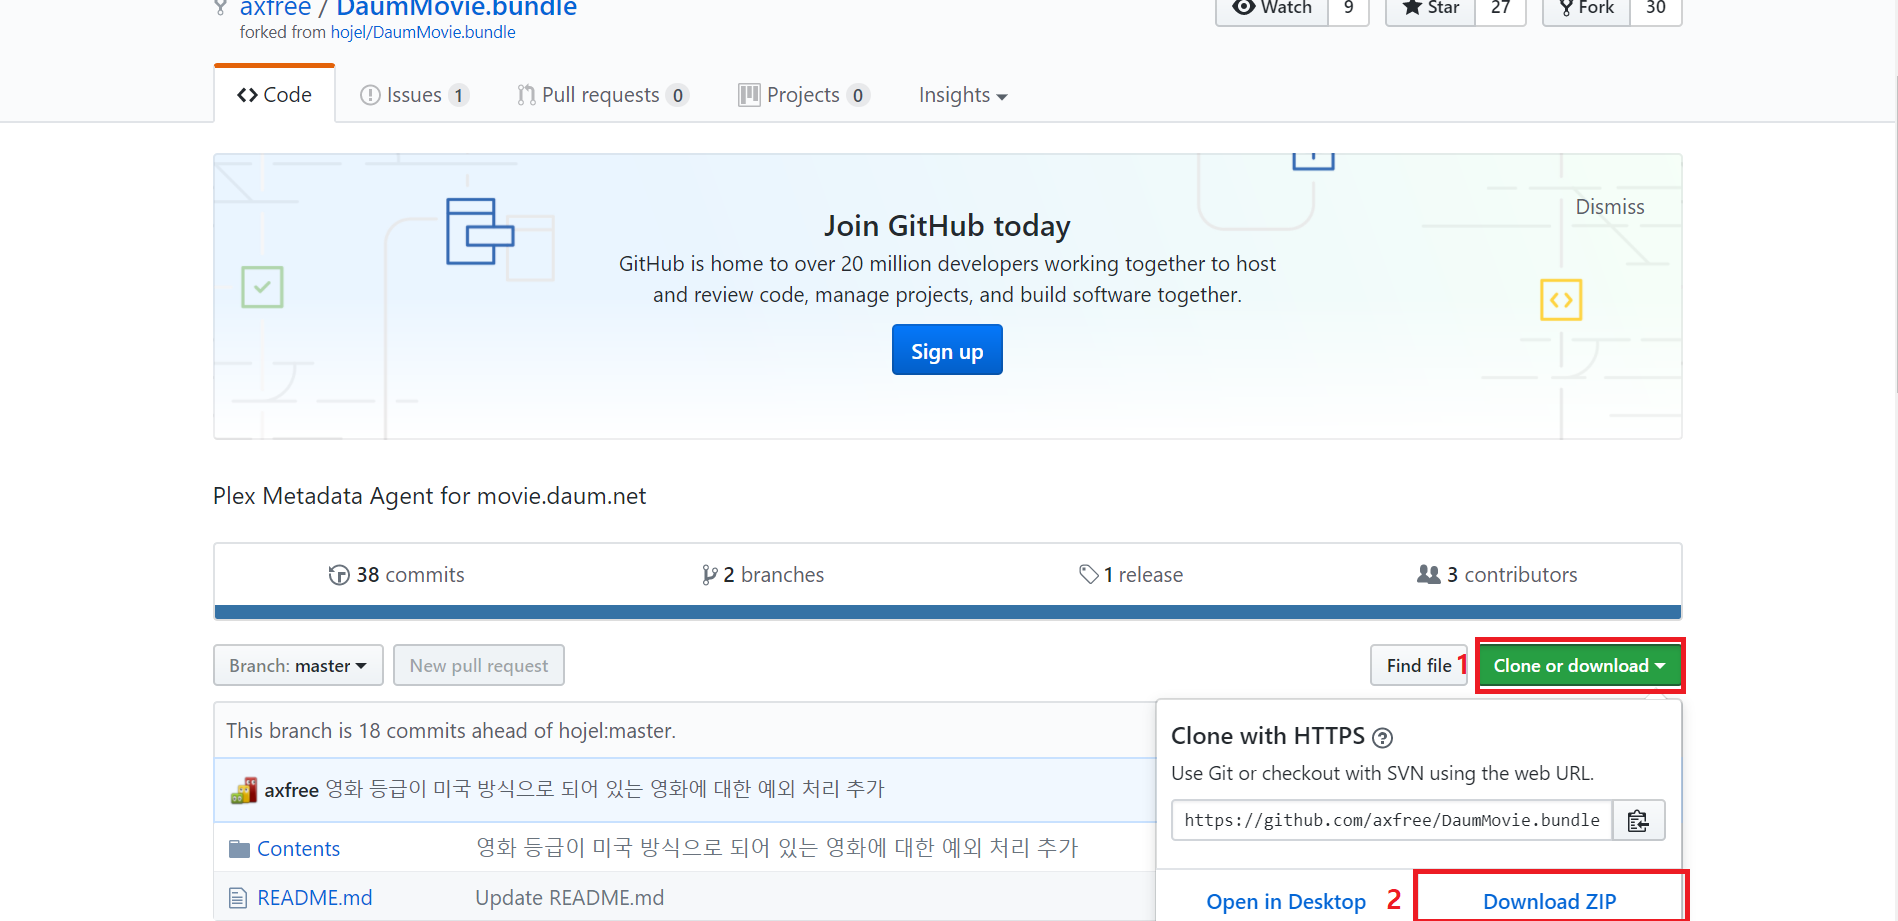
Task: Open the Contents folder
Action: [x=298, y=849]
